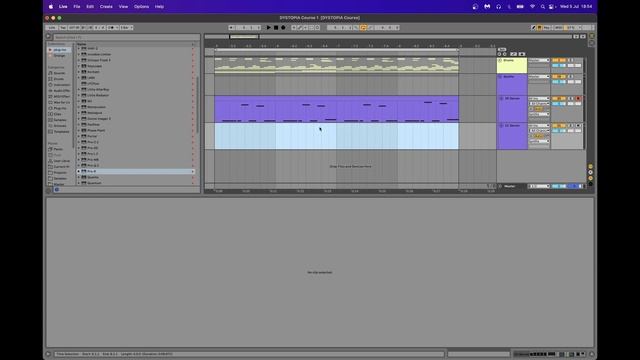Click the Link button
The width and height of the screenshot is (640, 360).
pos(52,28)
